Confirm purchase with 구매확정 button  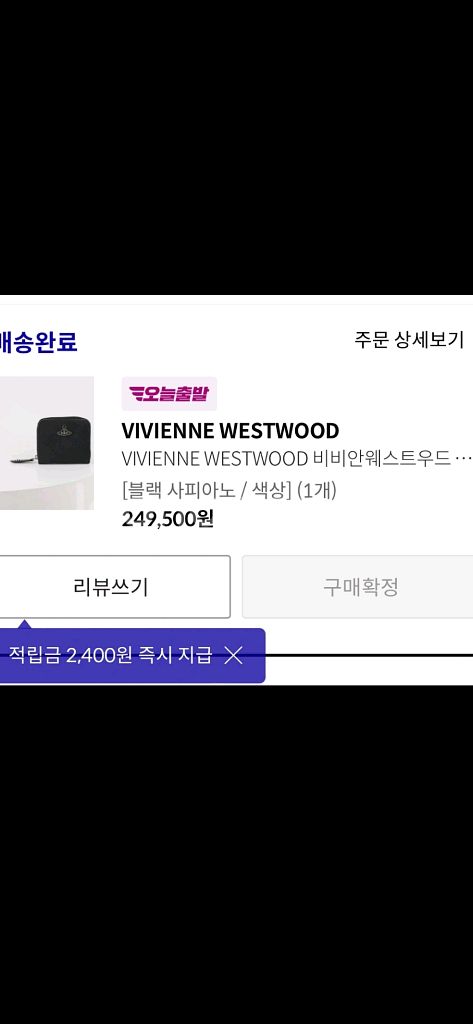(359, 586)
